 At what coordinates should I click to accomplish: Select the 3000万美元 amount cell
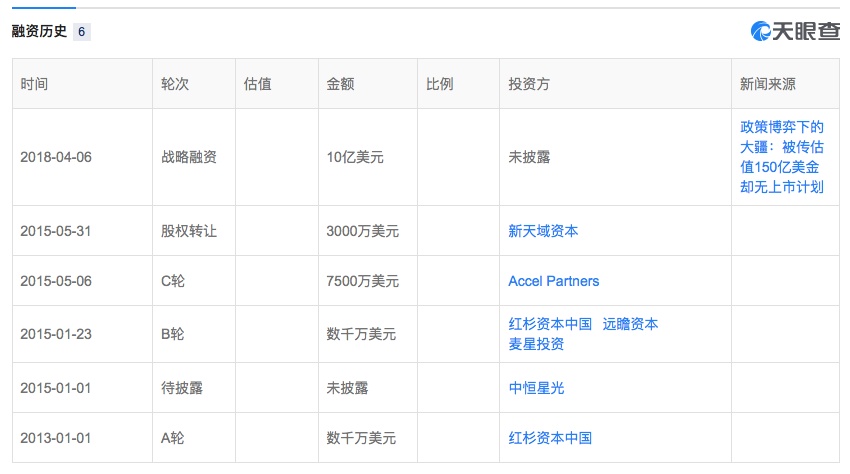pos(362,231)
